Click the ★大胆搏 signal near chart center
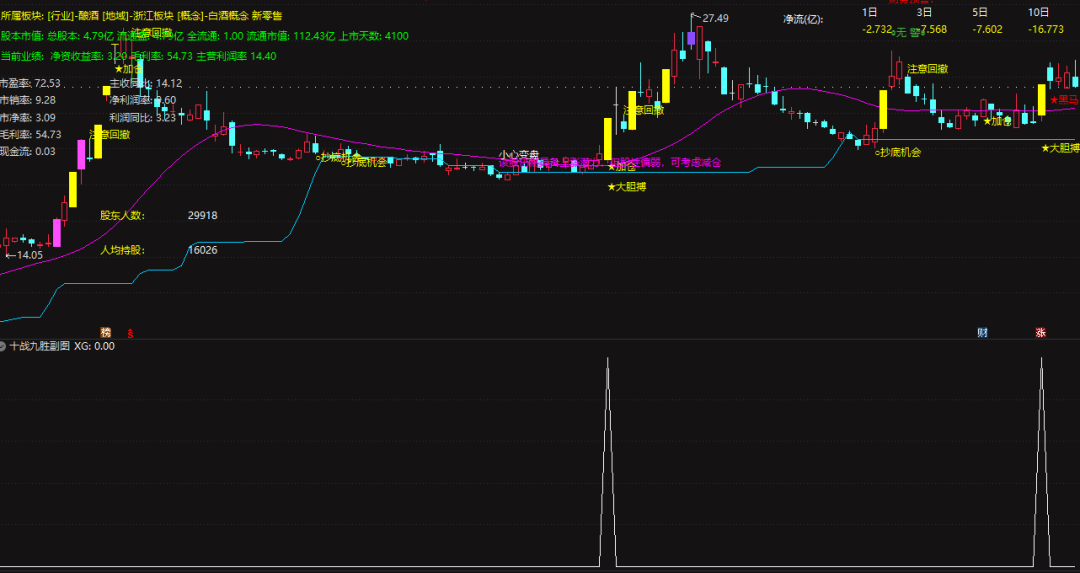 point(627,187)
